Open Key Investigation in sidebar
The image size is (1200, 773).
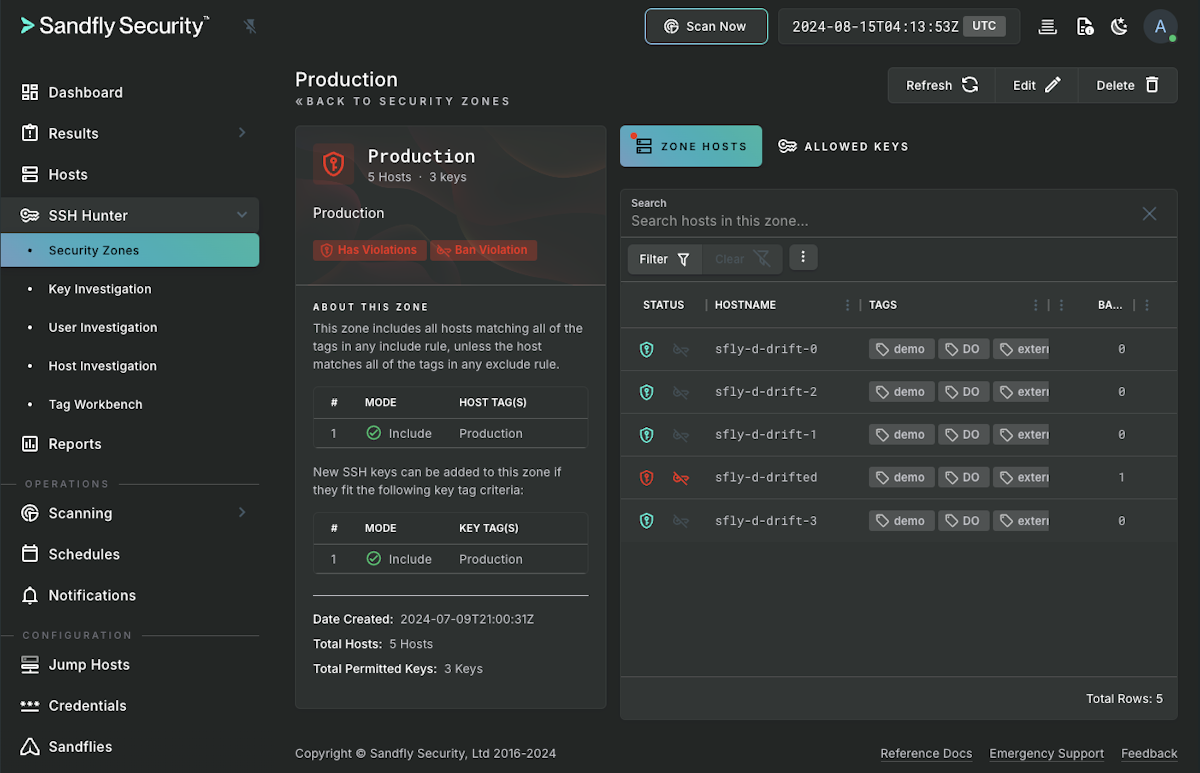(x=100, y=289)
